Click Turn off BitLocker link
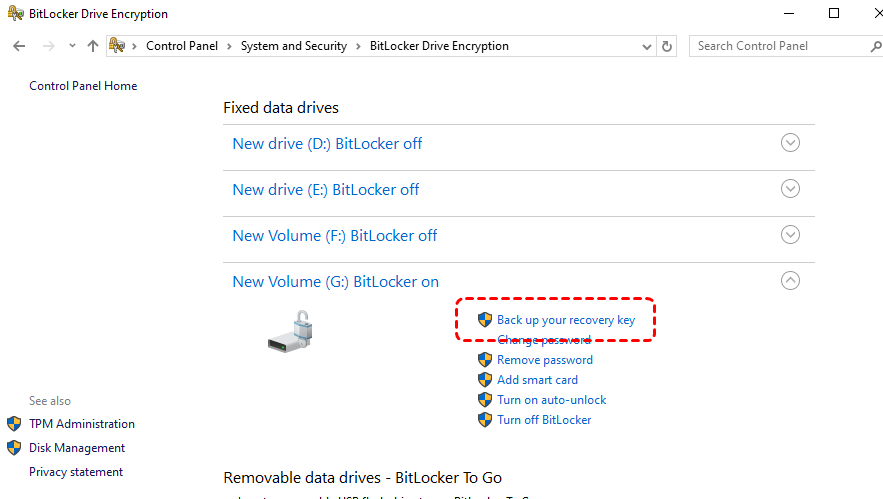The height and width of the screenshot is (499, 883). click(544, 420)
